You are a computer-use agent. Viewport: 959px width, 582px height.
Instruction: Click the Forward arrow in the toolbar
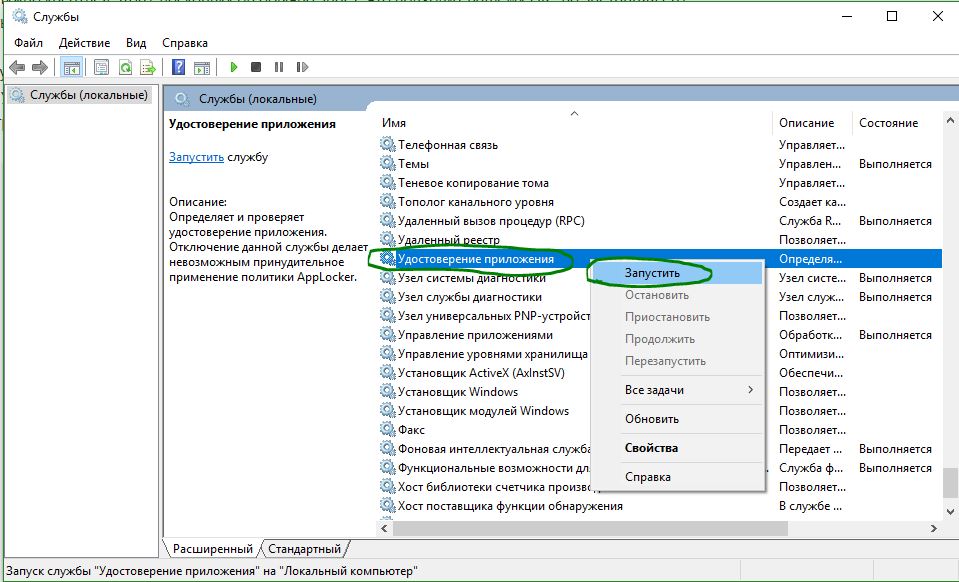point(40,67)
